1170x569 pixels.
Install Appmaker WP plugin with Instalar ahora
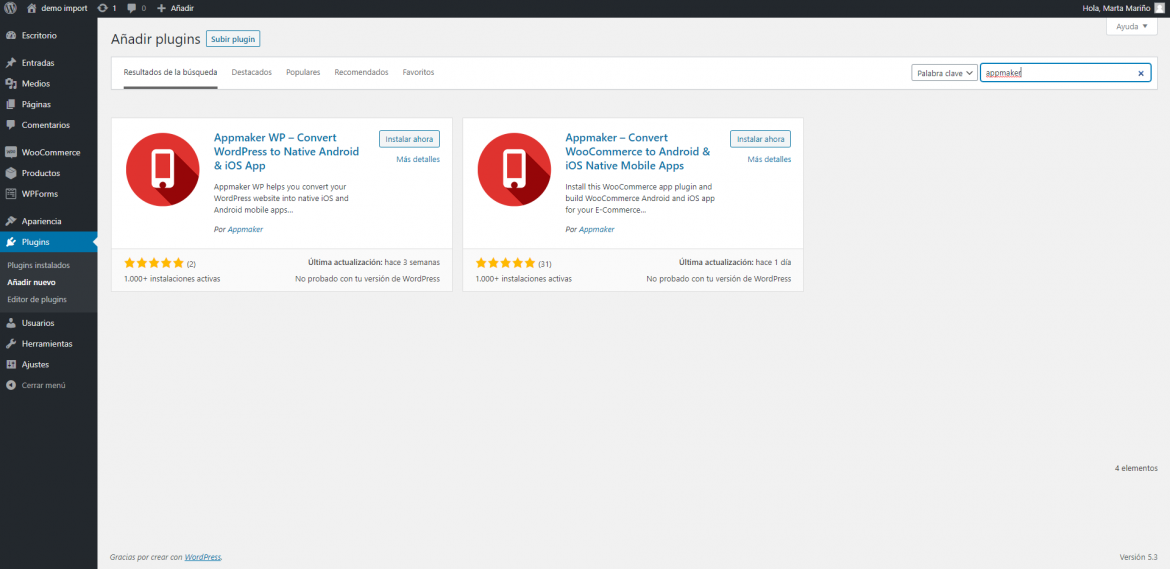point(409,139)
